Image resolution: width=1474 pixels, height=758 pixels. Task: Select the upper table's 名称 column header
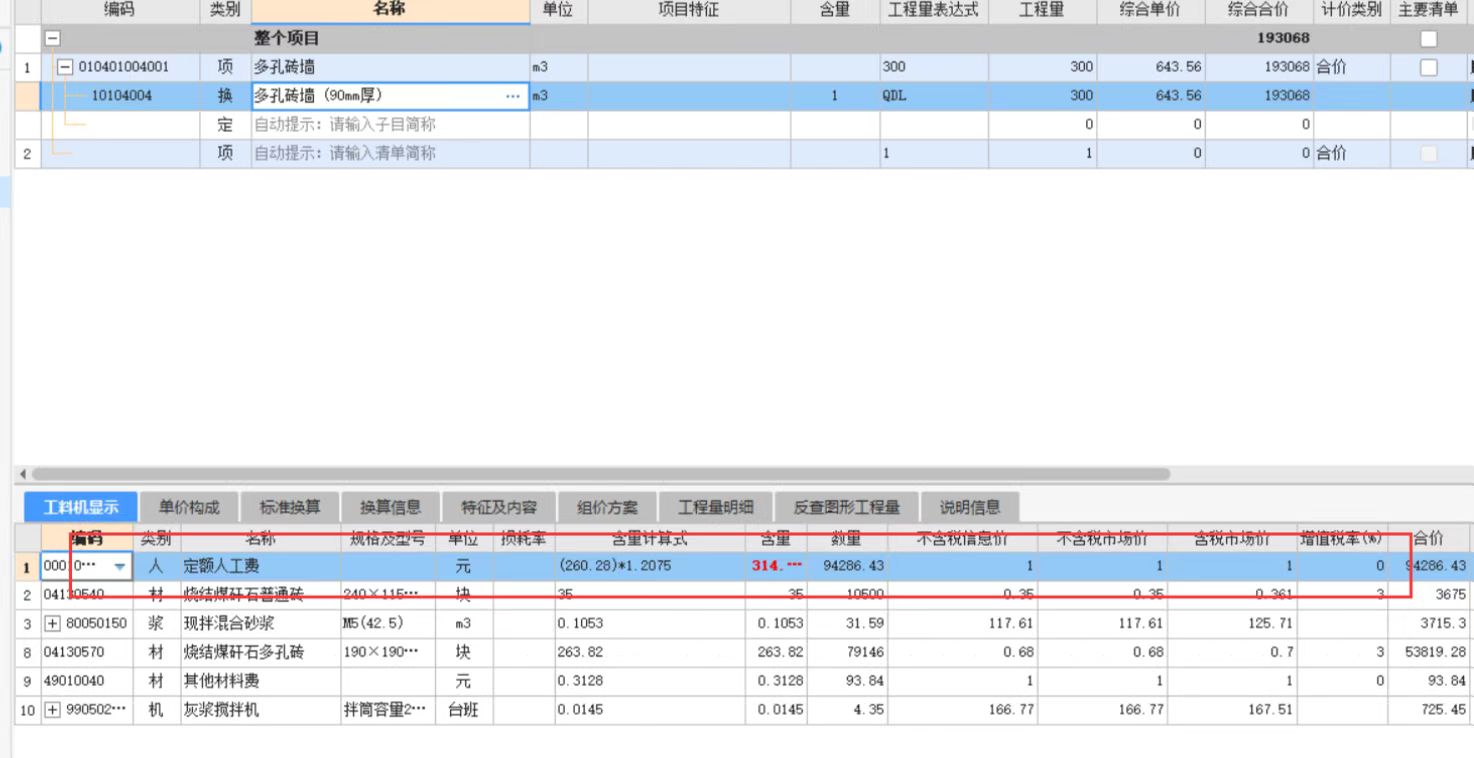390,10
